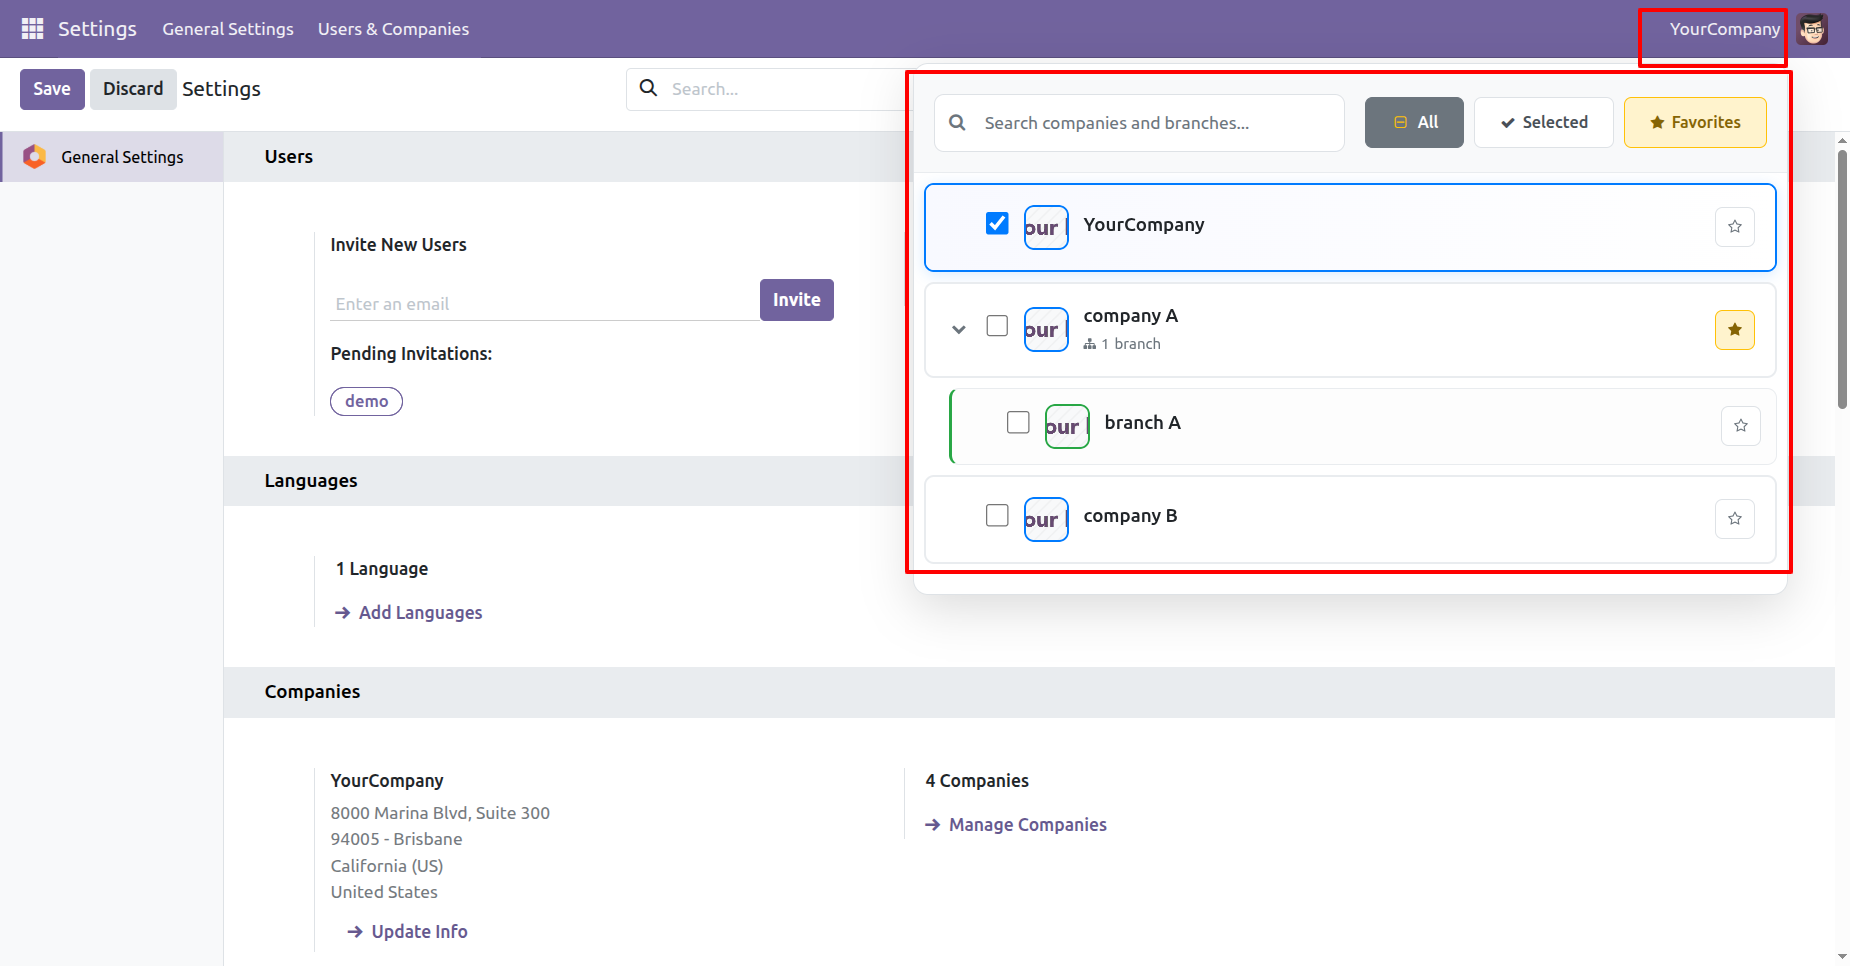Remove company A from favorites
The width and height of the screenshot is (1850, 966).
point(1734,330)
